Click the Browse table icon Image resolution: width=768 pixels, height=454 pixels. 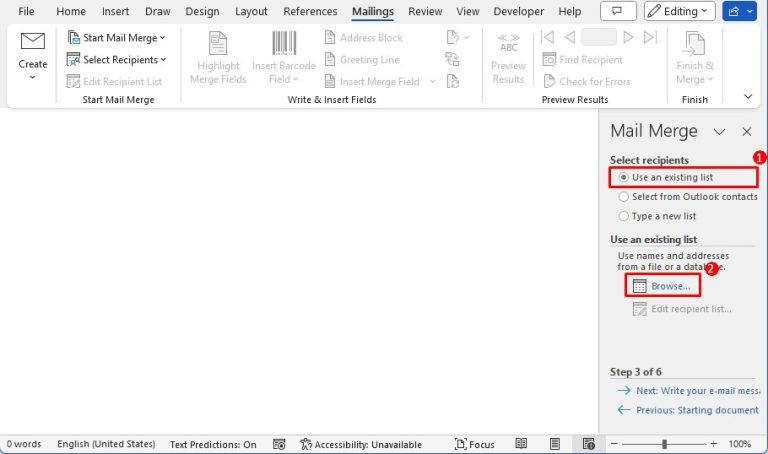click(639, 286)
